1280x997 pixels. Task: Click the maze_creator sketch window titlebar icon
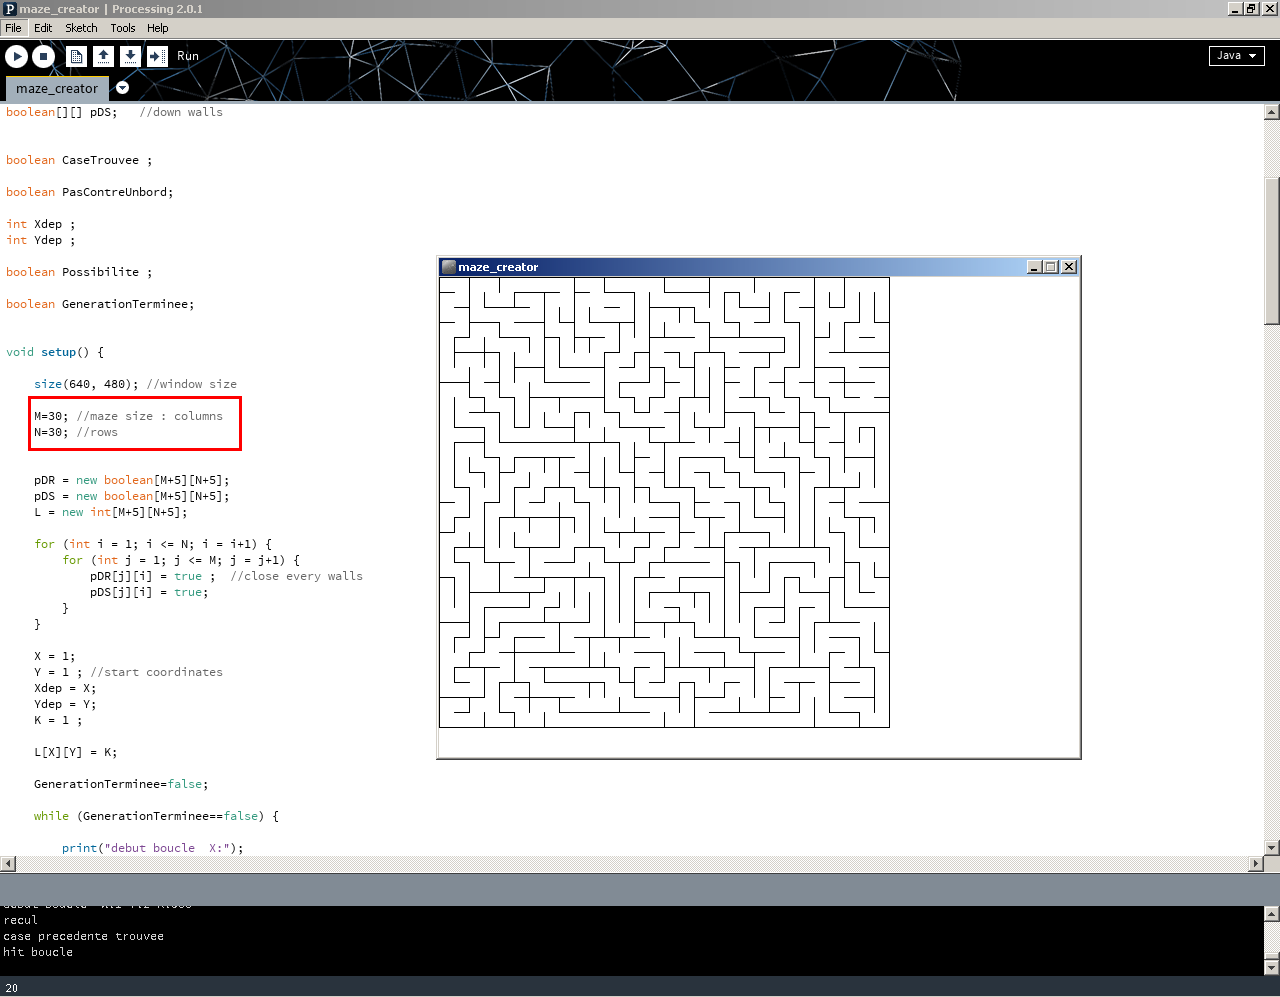pyautogui.click(x=447, y=266)
